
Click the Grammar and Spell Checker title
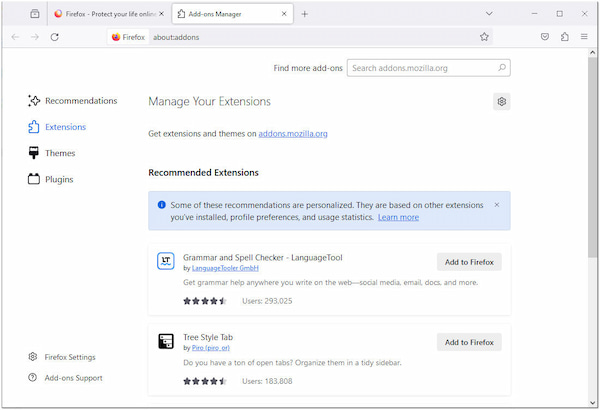pyautogui.click(x=262, y=257)
